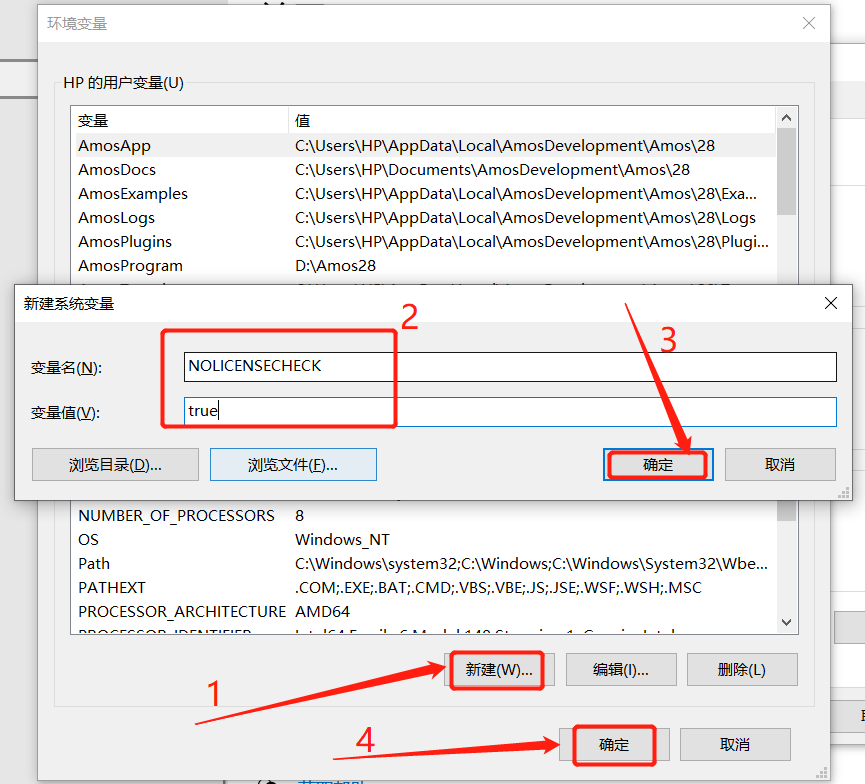Click 编辑(I)... under system variables
This screenshot has height=784, width=865.
[x=621, y=670]
